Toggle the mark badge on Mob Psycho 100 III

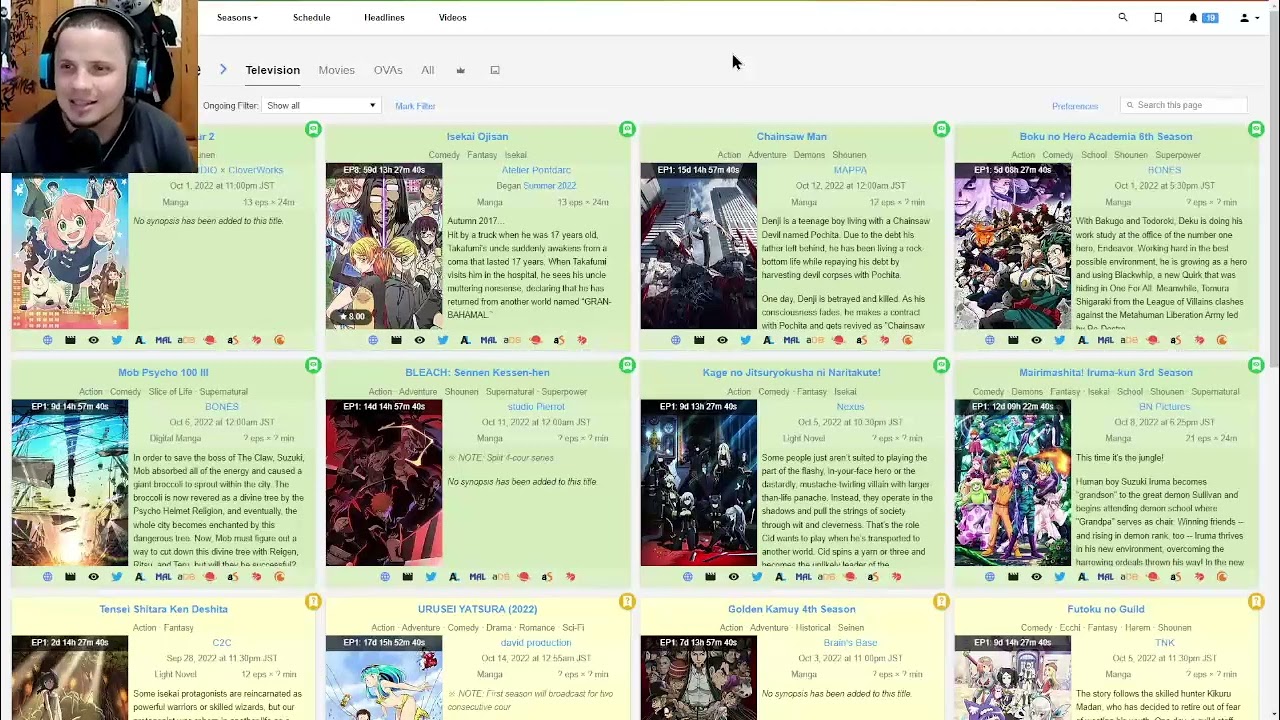coord(313,365)
